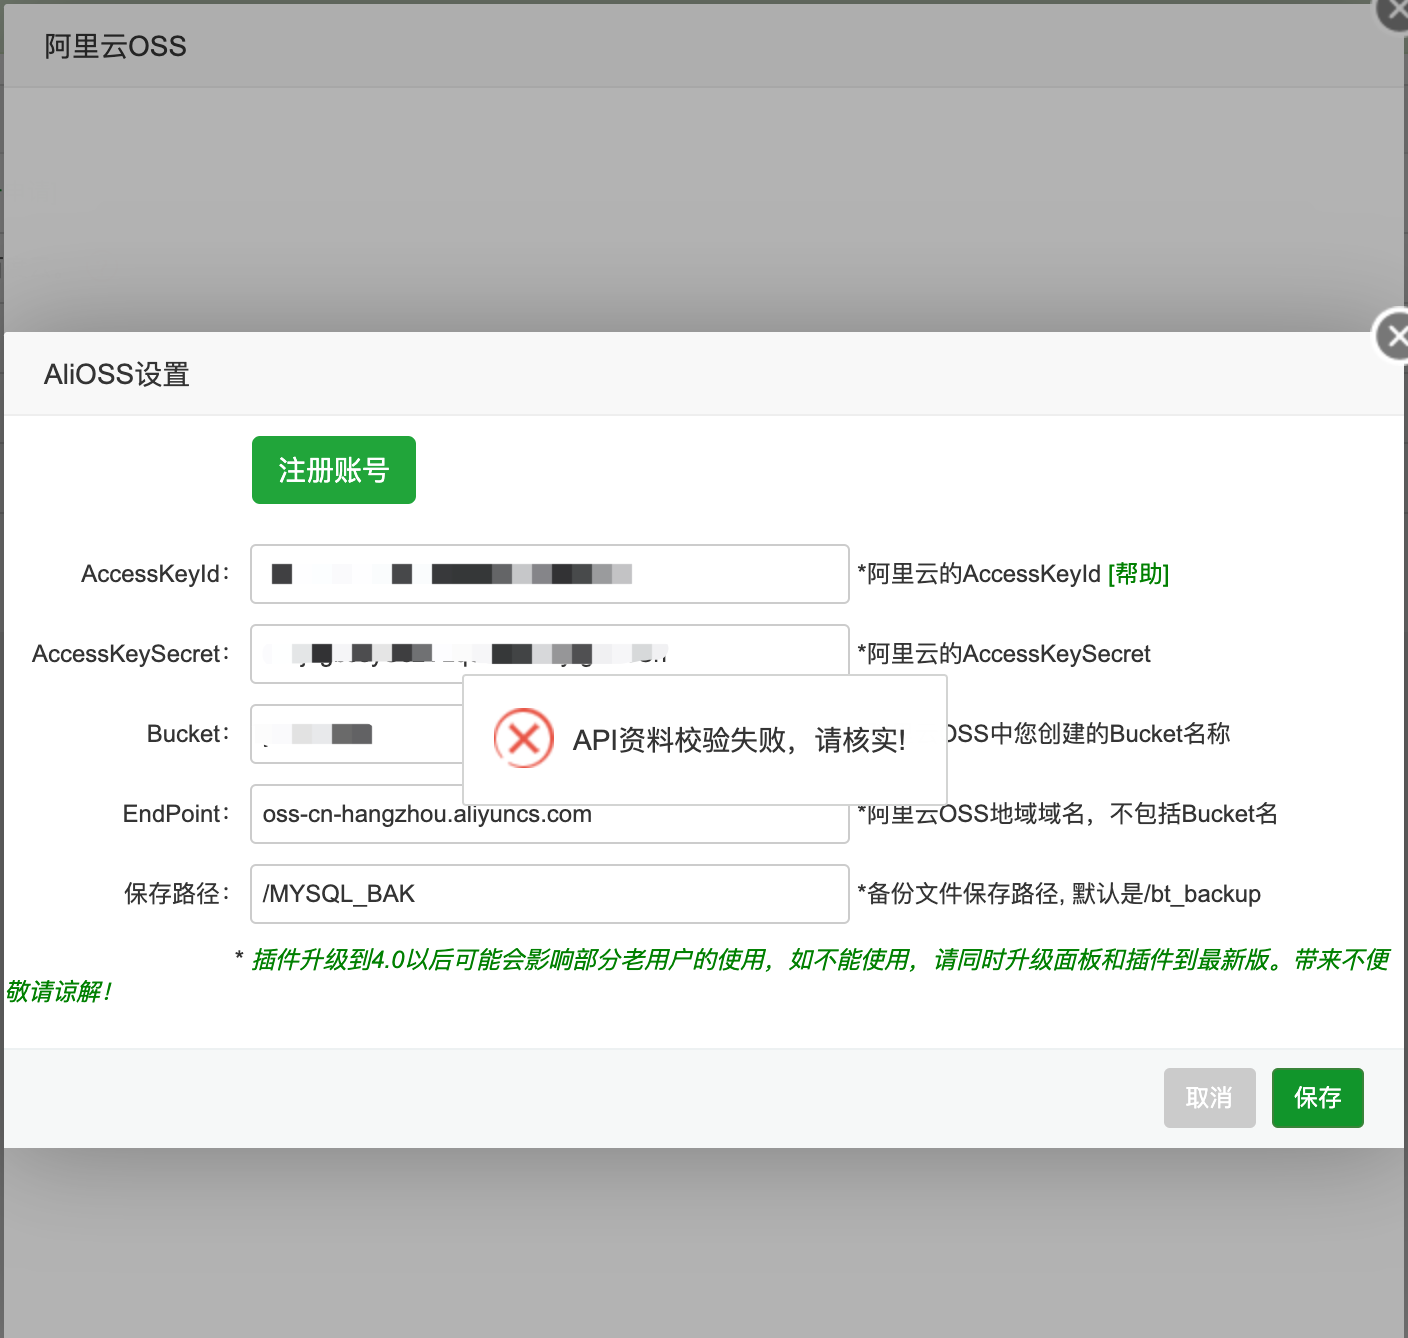Viewport: 1408px width, 1338px height.
Task: Click the hint *阿里云的AccessKeySecret
Action: [1004, 654]
